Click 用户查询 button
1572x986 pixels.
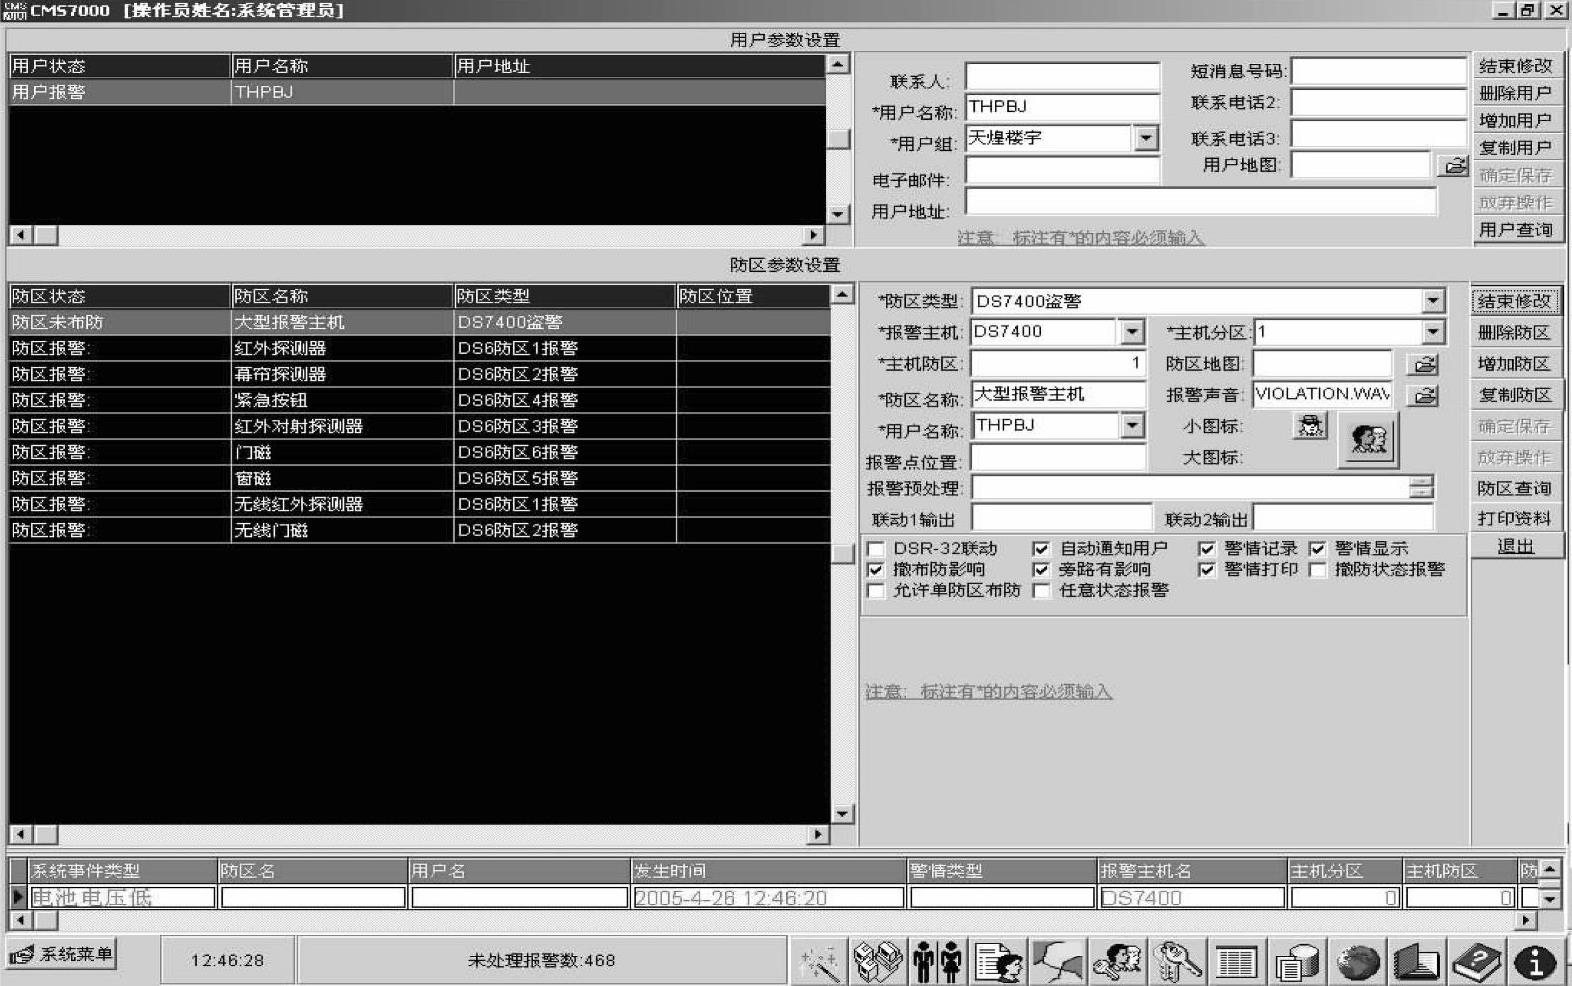pyautogui.click(x=1516, y=229)
